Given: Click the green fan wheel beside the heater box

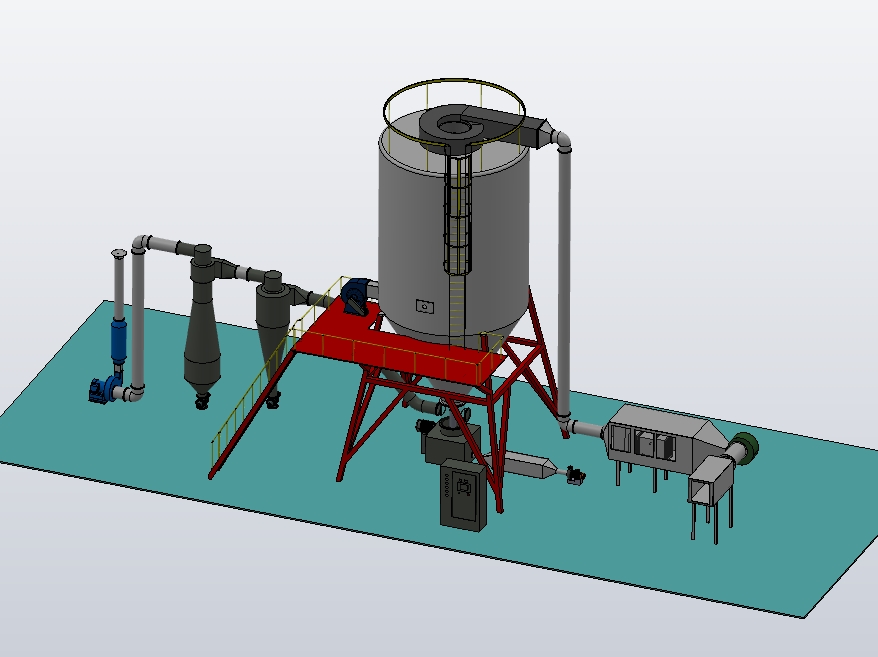Looking at the screenshot, I should click(747, 448).
